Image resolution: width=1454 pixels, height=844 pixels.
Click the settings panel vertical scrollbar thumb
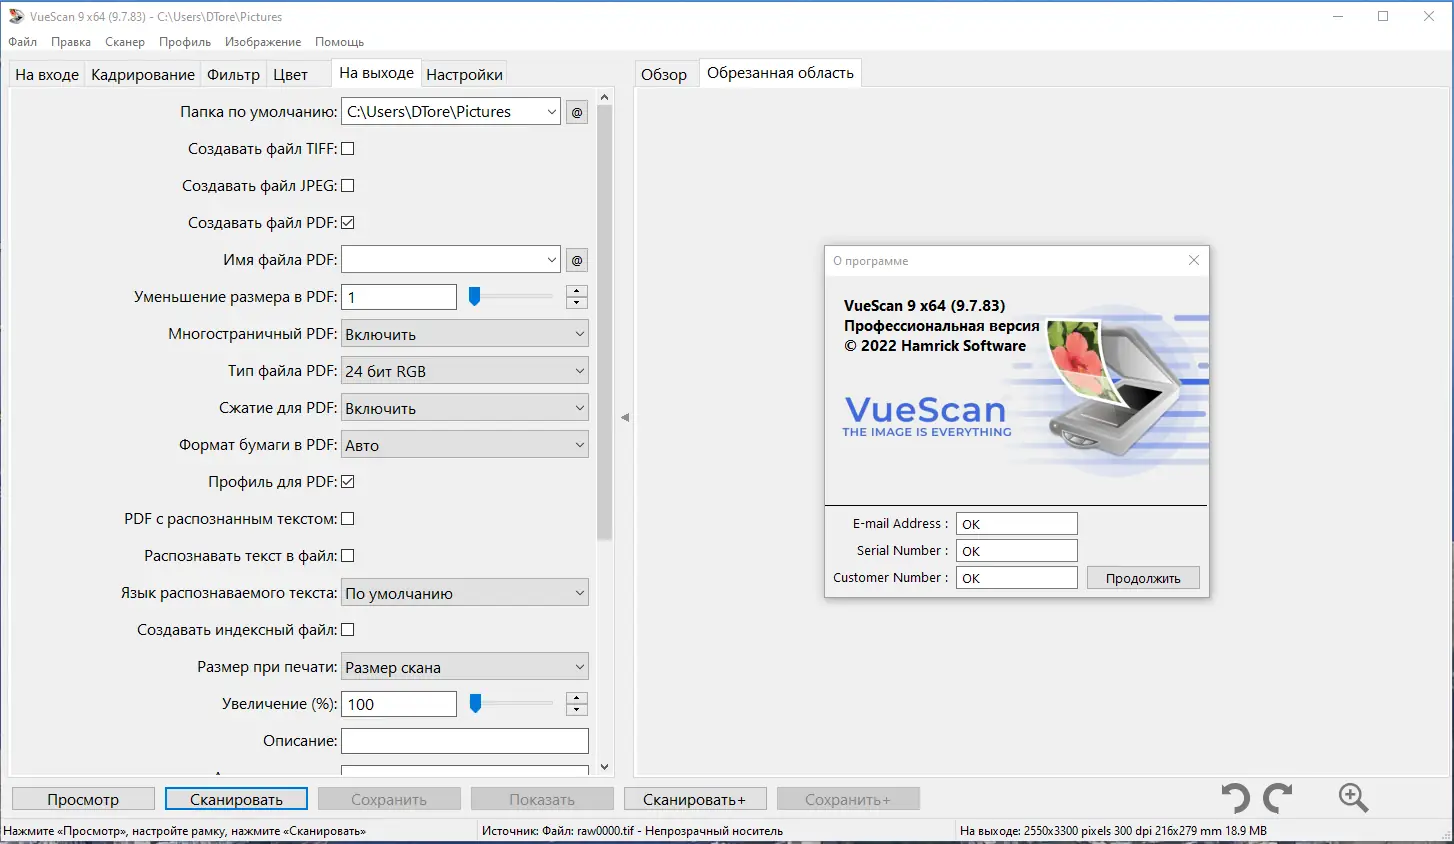click(x=604, y=323)
